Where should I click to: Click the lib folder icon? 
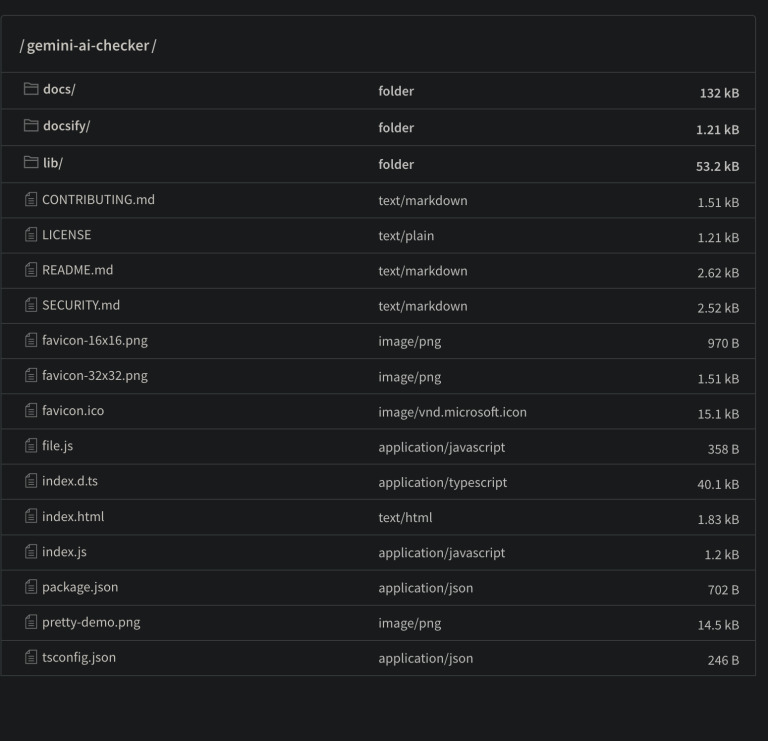31,163
